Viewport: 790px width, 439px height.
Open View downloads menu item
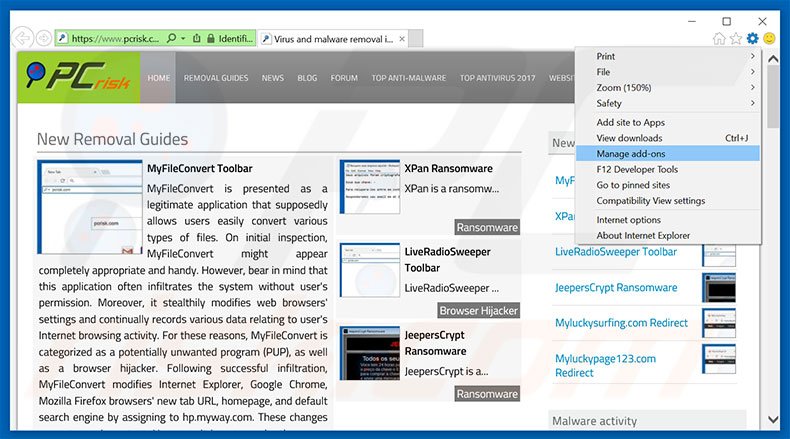pos(629,138)
